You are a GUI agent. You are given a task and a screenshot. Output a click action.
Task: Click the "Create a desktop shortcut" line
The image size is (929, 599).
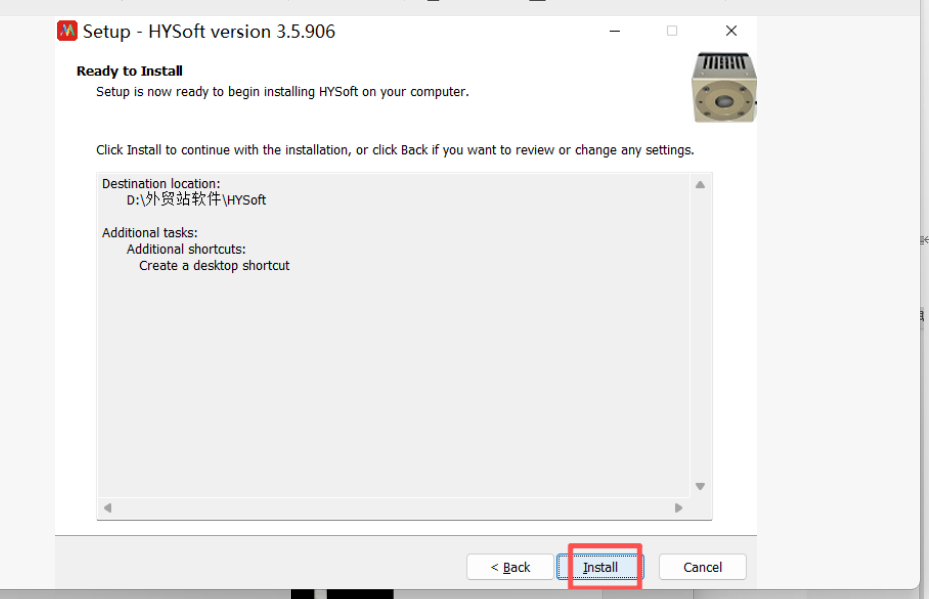click(214, 266)
